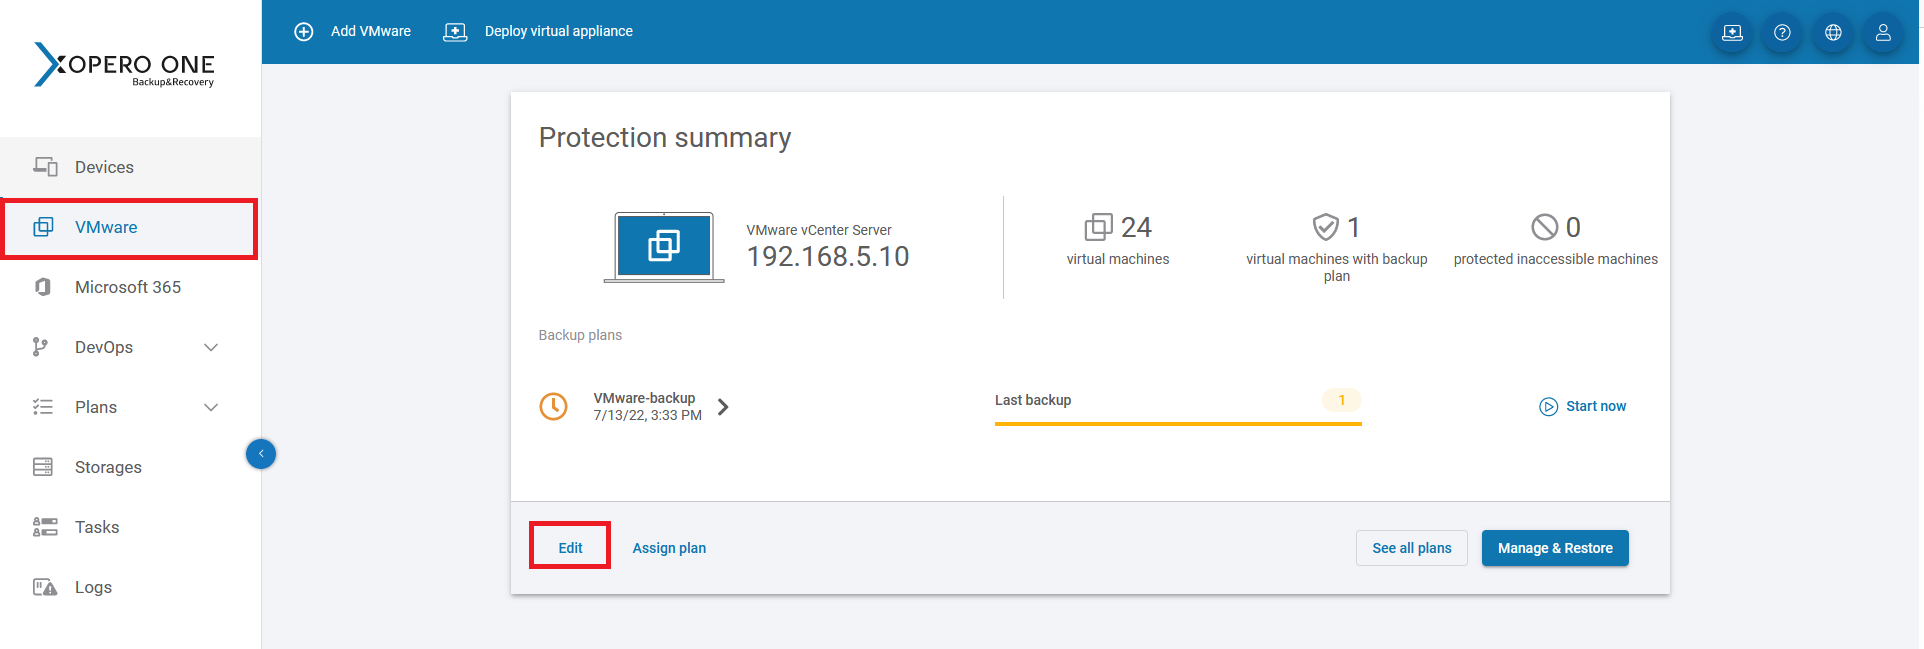Click the Protection summary heading

(x=665, y=137)
